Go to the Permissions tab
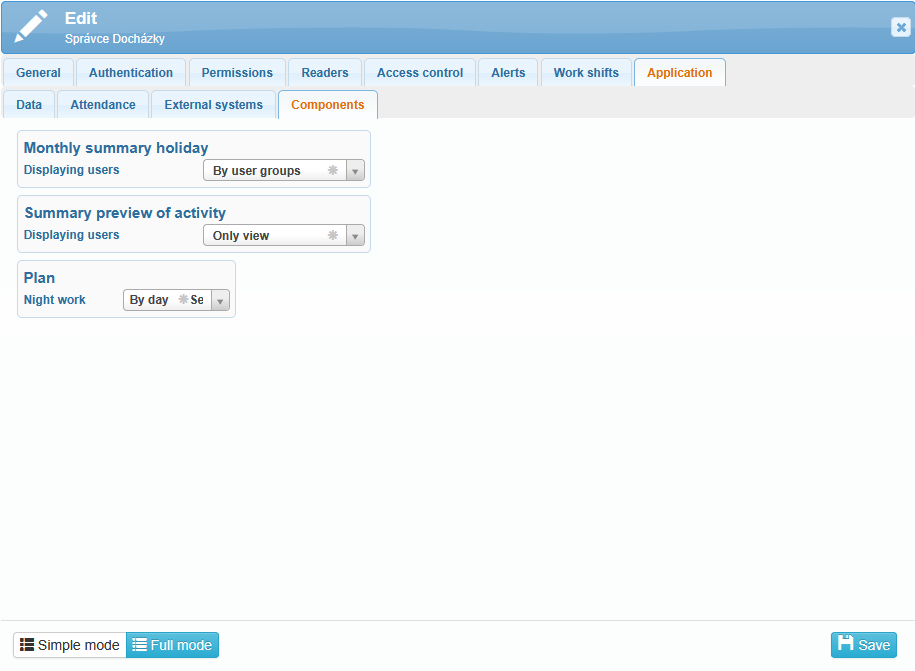The height and width of the screenshot is (671, 915). pyautogui.click(x=237, y=73)
